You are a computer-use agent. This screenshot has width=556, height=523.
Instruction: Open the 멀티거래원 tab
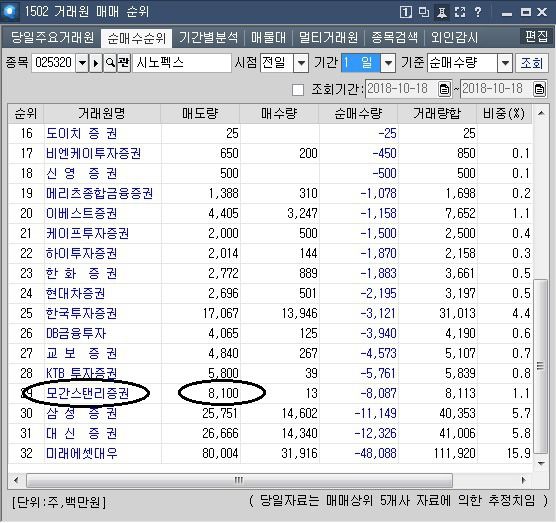328,38
